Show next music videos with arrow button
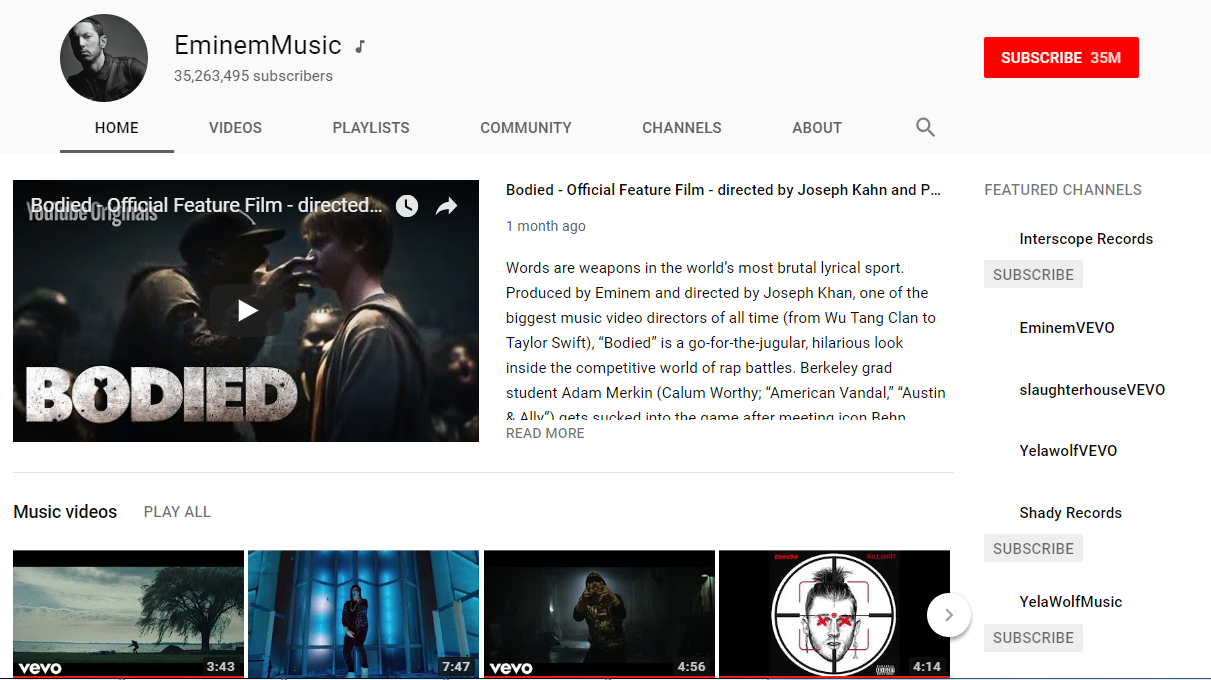The height and width of the screenshot is (680, 1211). (949, 615)
